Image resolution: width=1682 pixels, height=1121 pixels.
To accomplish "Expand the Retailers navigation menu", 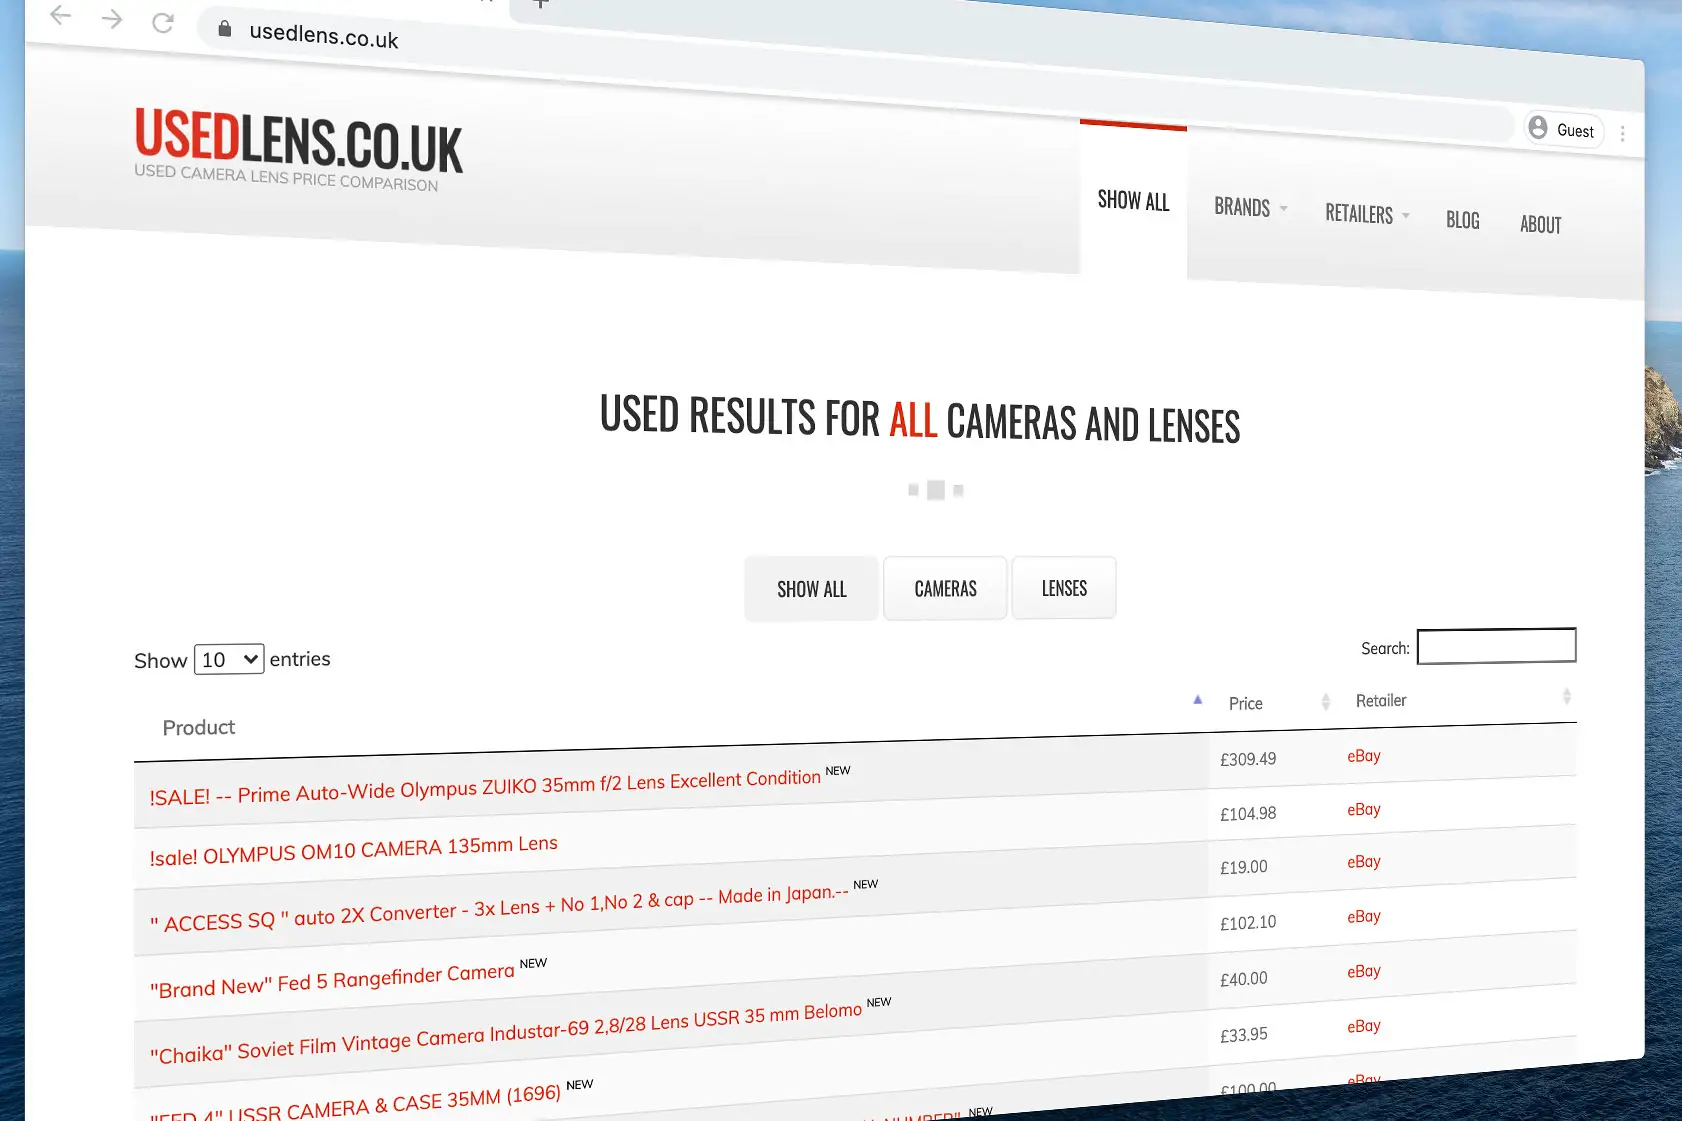I will coord(1367,214).
